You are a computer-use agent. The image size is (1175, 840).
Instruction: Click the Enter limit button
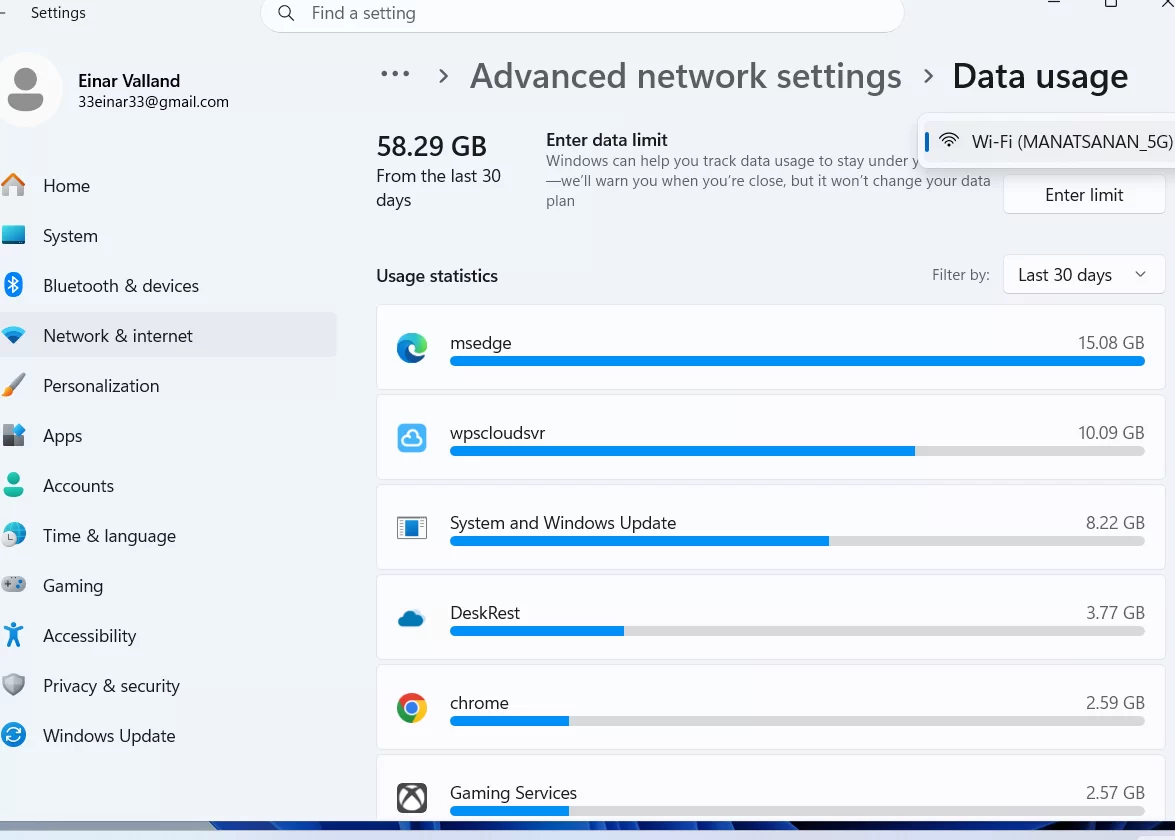[1084, 195]
